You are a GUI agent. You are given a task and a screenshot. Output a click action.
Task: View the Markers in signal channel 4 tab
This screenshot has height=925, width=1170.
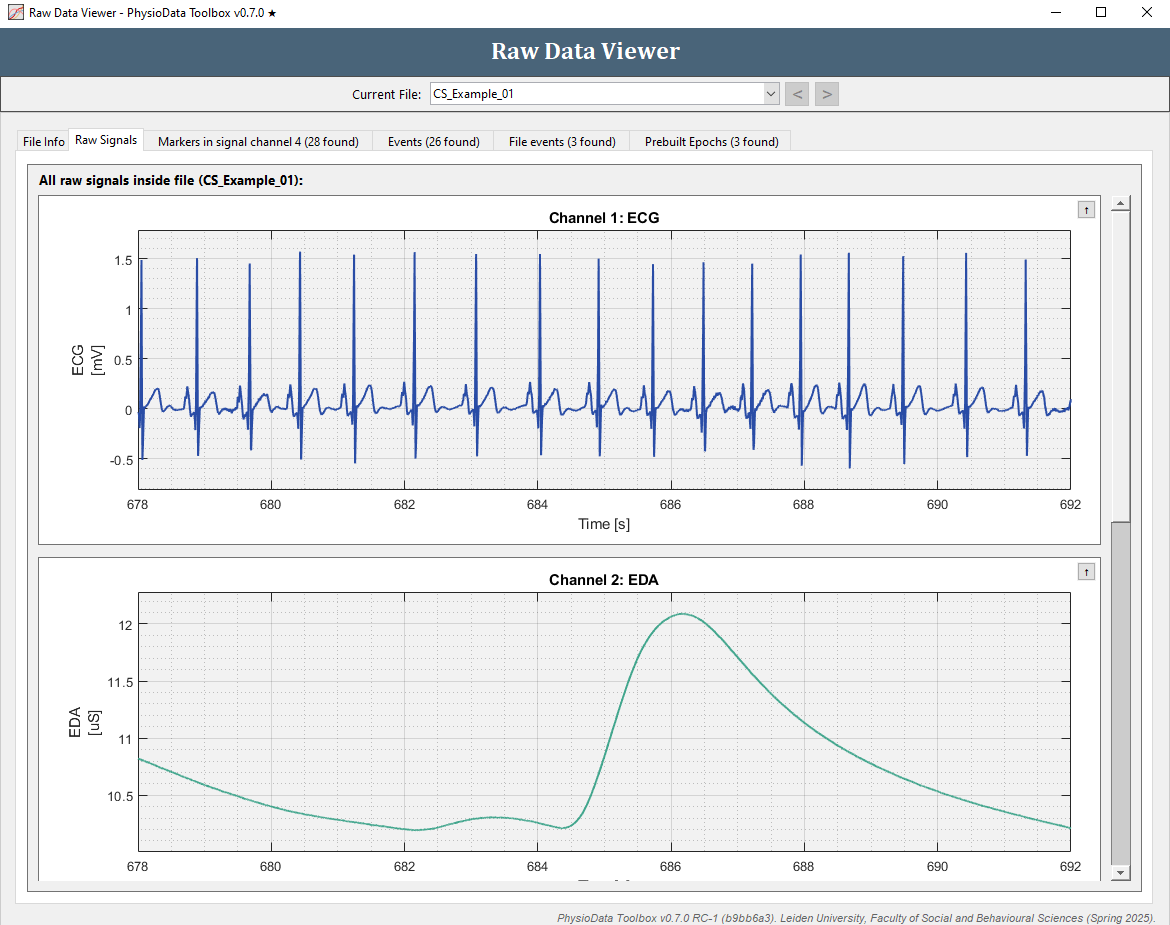[x=257, y=141]
